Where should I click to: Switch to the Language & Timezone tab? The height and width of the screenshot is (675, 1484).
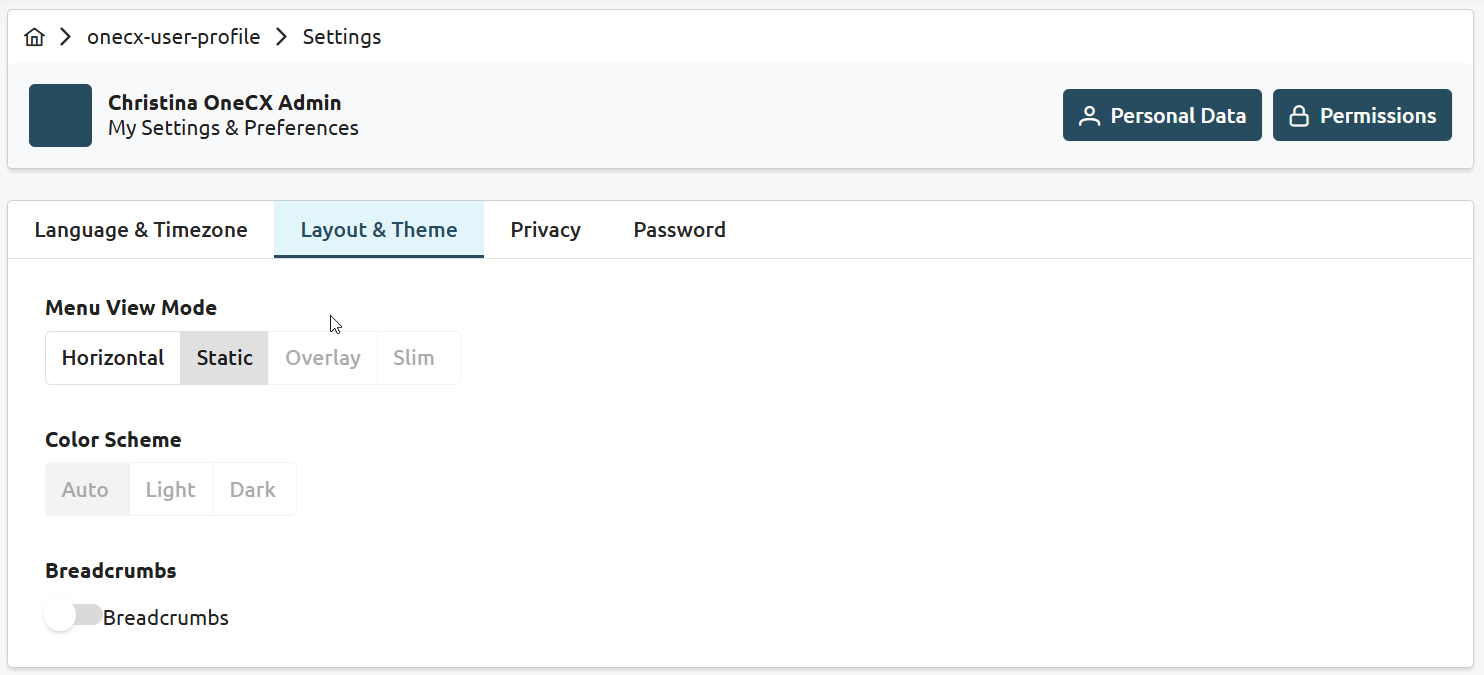click(x=141, y=230)
